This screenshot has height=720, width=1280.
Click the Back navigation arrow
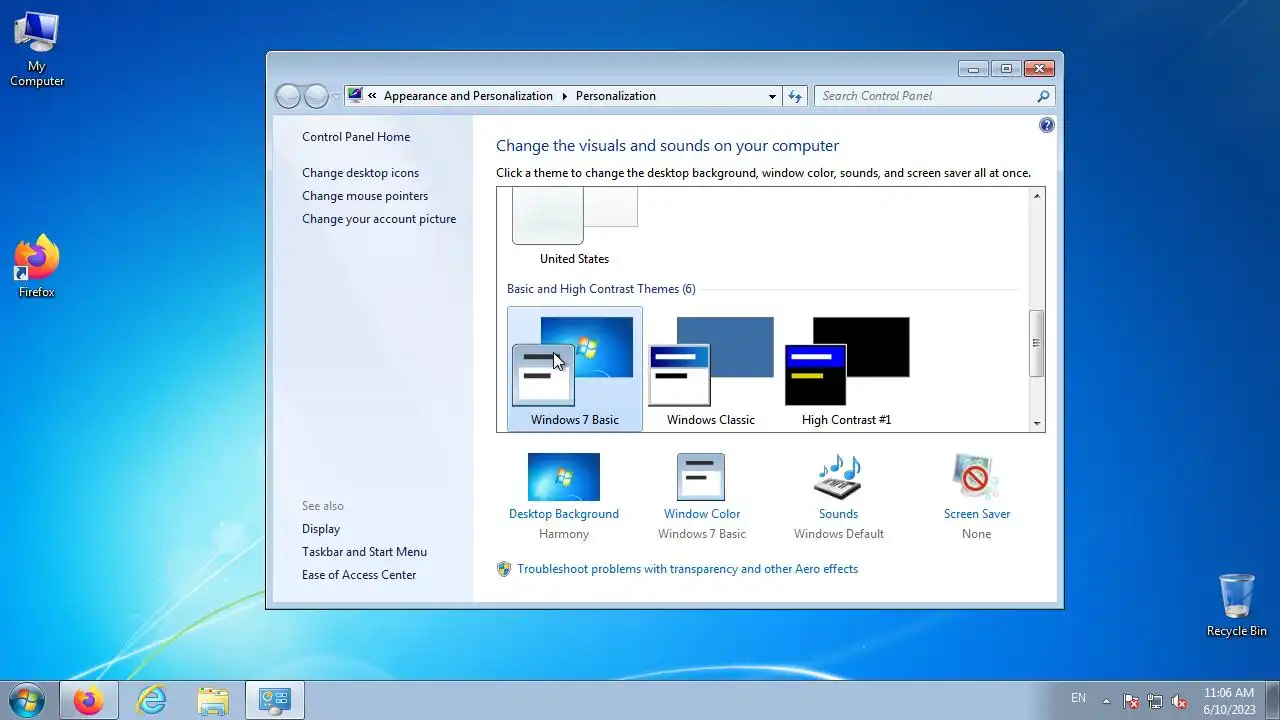(x=288, y=96)
